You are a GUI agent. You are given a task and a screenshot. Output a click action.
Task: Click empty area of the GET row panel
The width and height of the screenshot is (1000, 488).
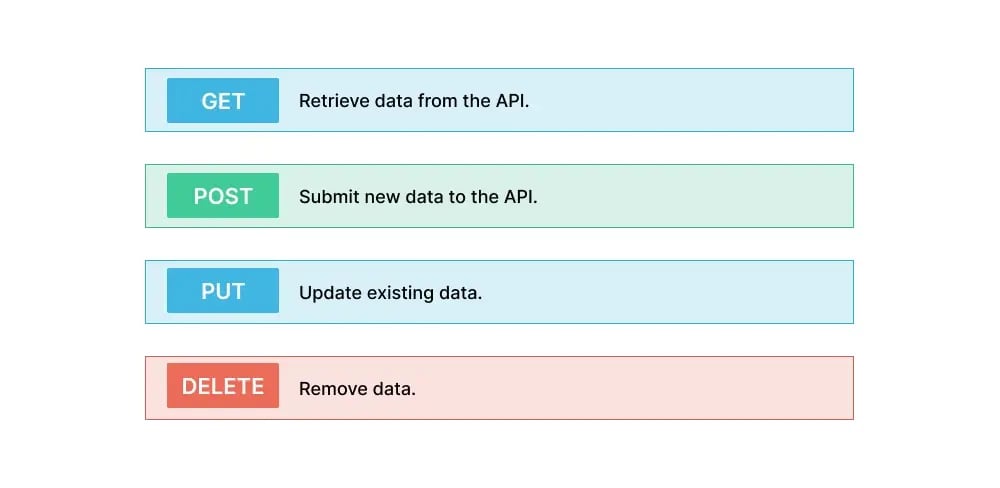700,101
